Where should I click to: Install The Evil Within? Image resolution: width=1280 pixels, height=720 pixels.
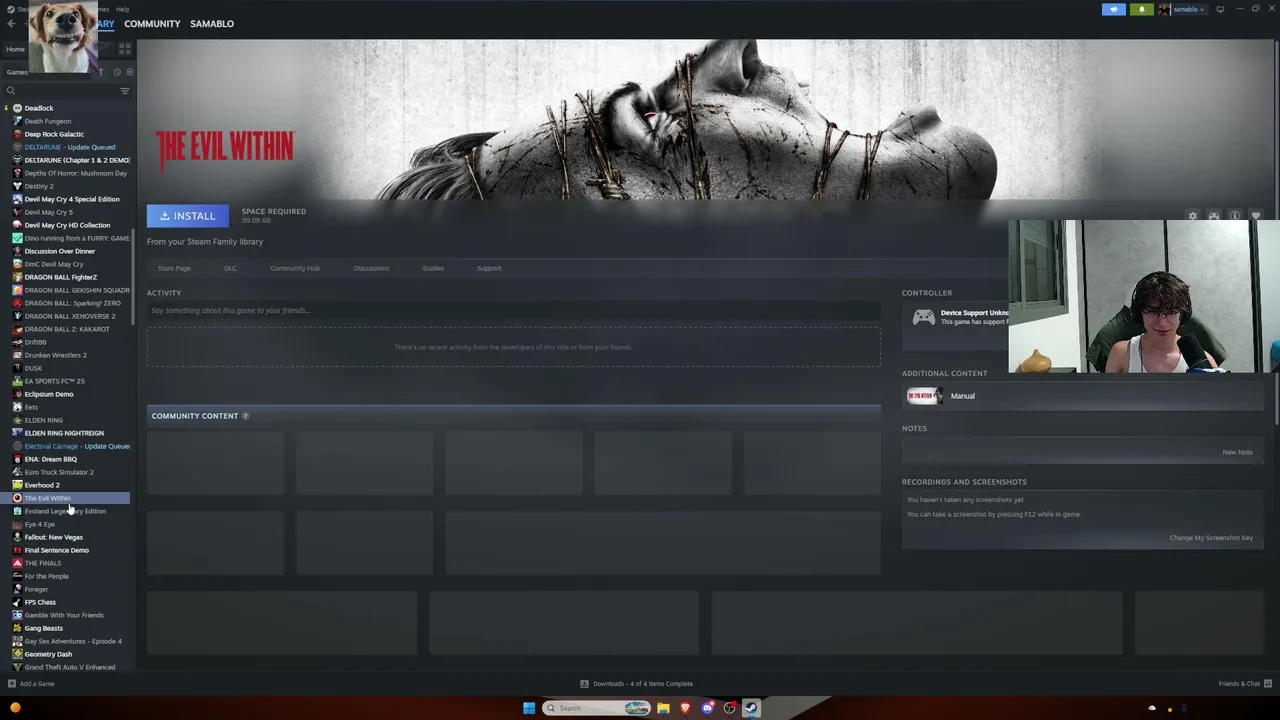187,216
